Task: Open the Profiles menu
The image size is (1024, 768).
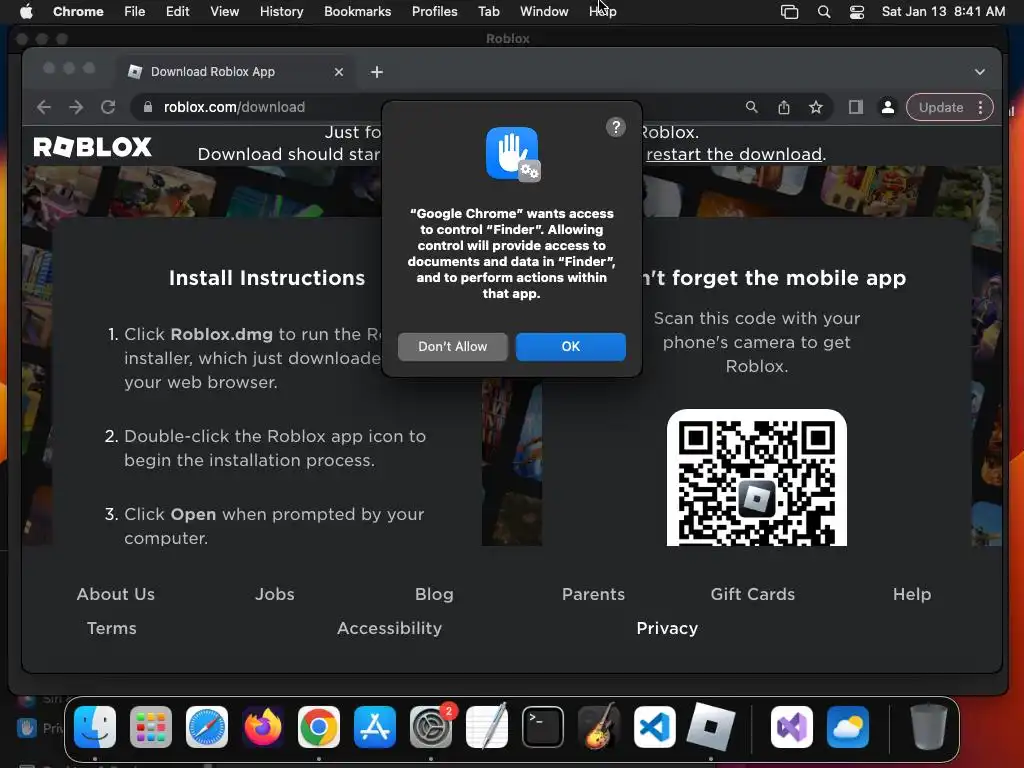Action: [x=434, y=11]
